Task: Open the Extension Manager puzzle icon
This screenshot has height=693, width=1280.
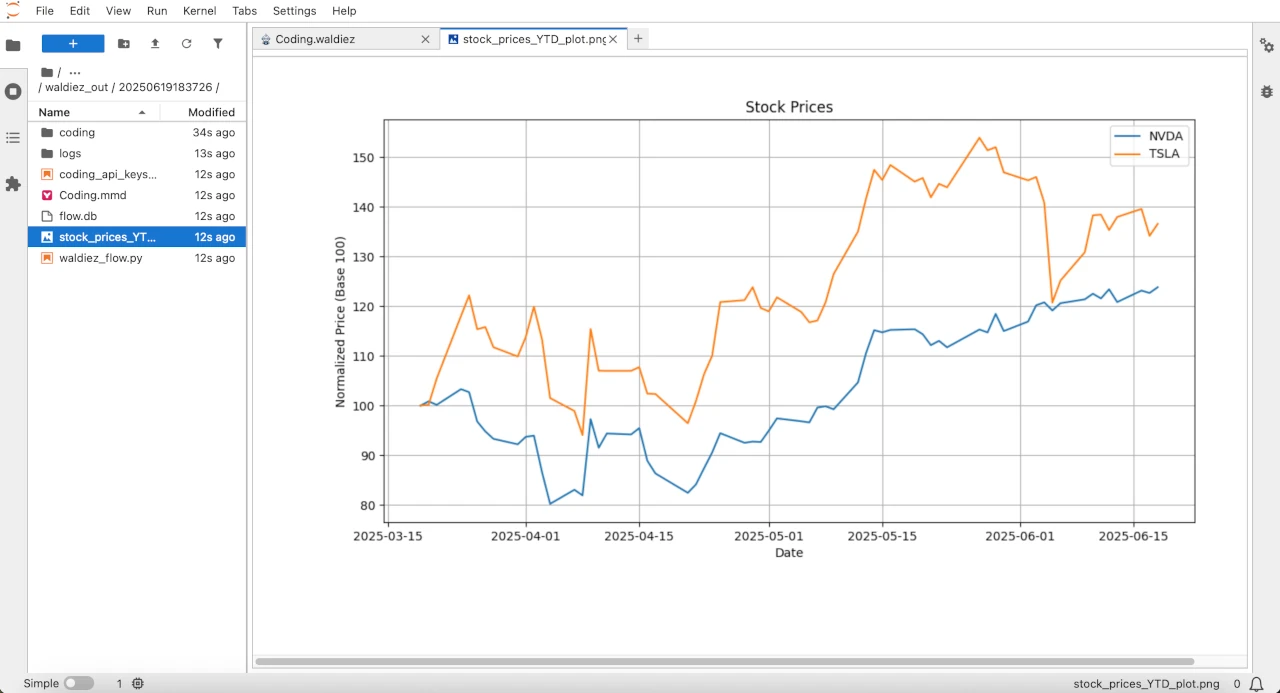Action: pos(13,184)
